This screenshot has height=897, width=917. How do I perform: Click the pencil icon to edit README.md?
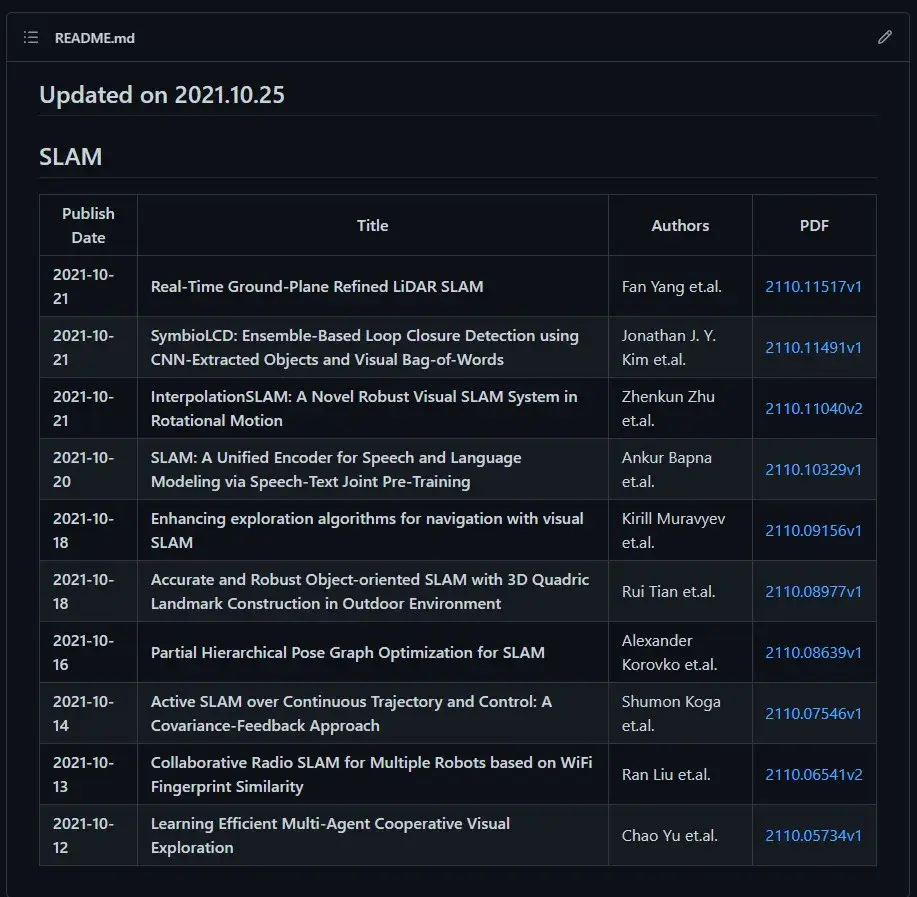(884, 37)
